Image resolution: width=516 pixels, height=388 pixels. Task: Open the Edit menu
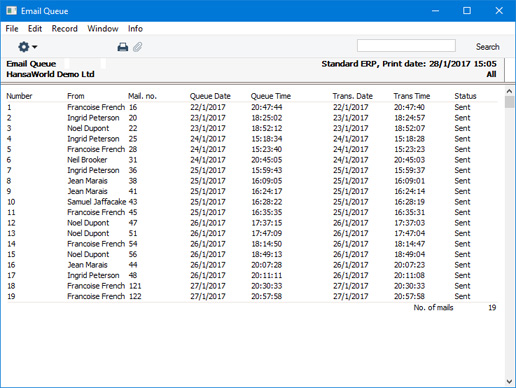[x=35, y=29]
